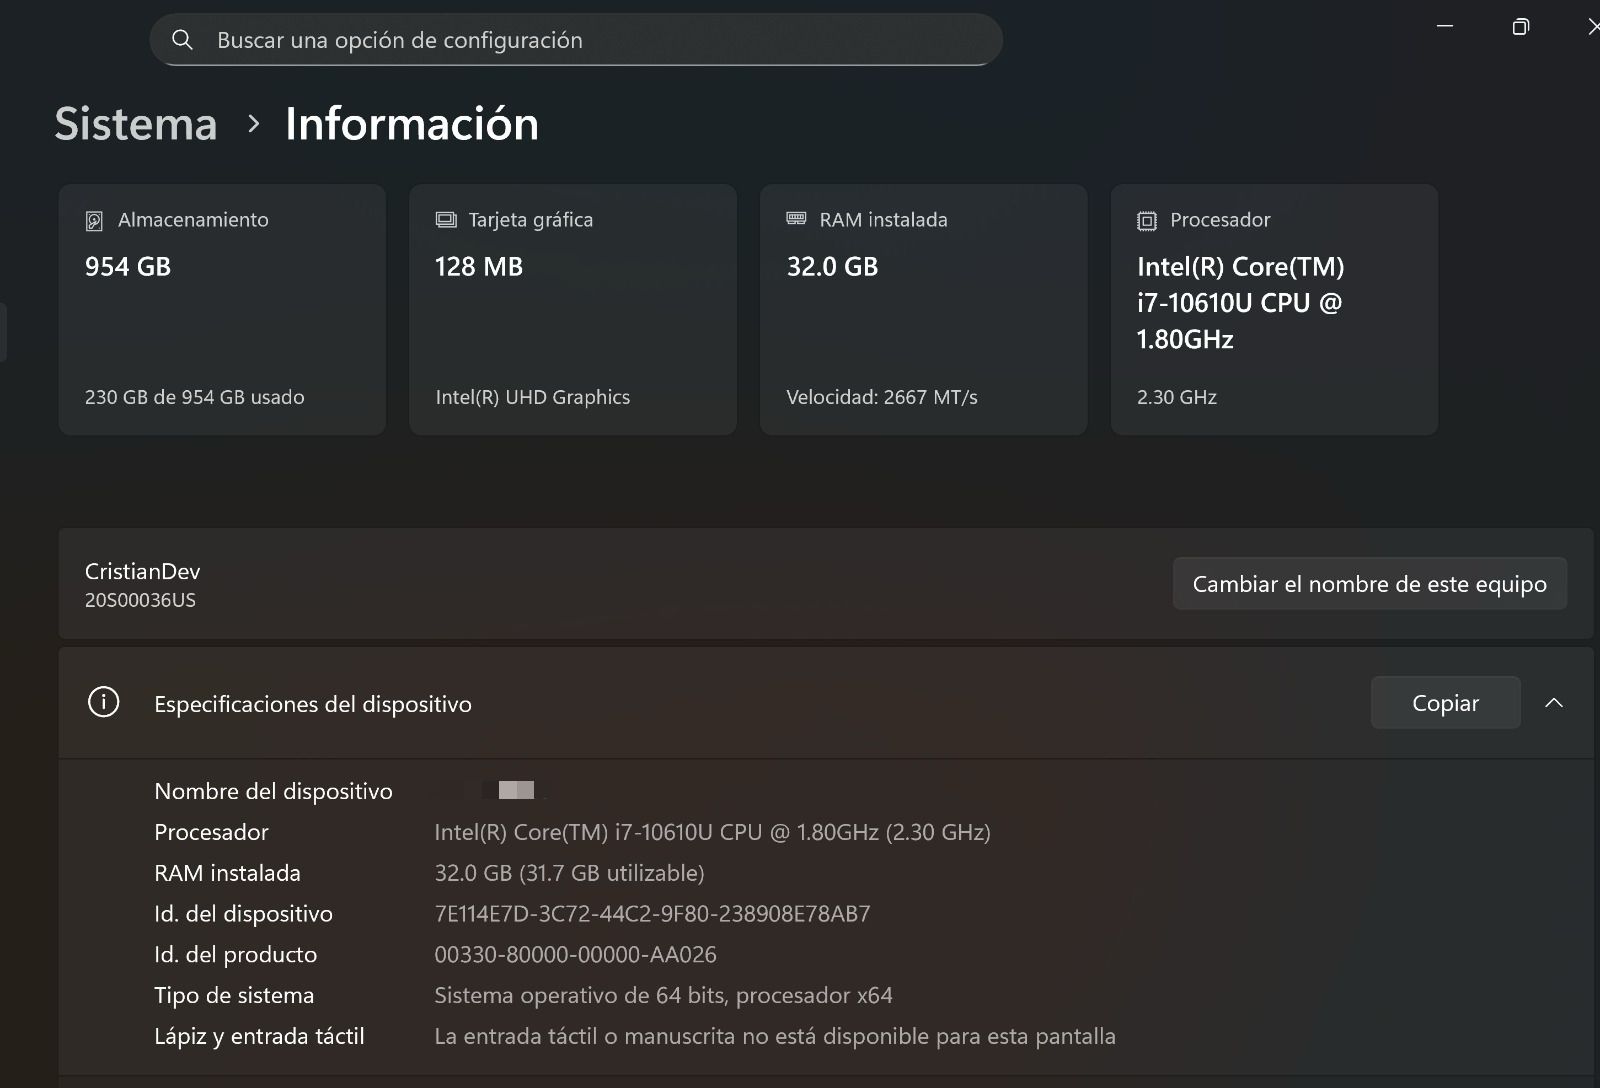The image size is (1600, 1088).
Task: Select Información in the breadcrumb trail
Action: tap(411, 124)
